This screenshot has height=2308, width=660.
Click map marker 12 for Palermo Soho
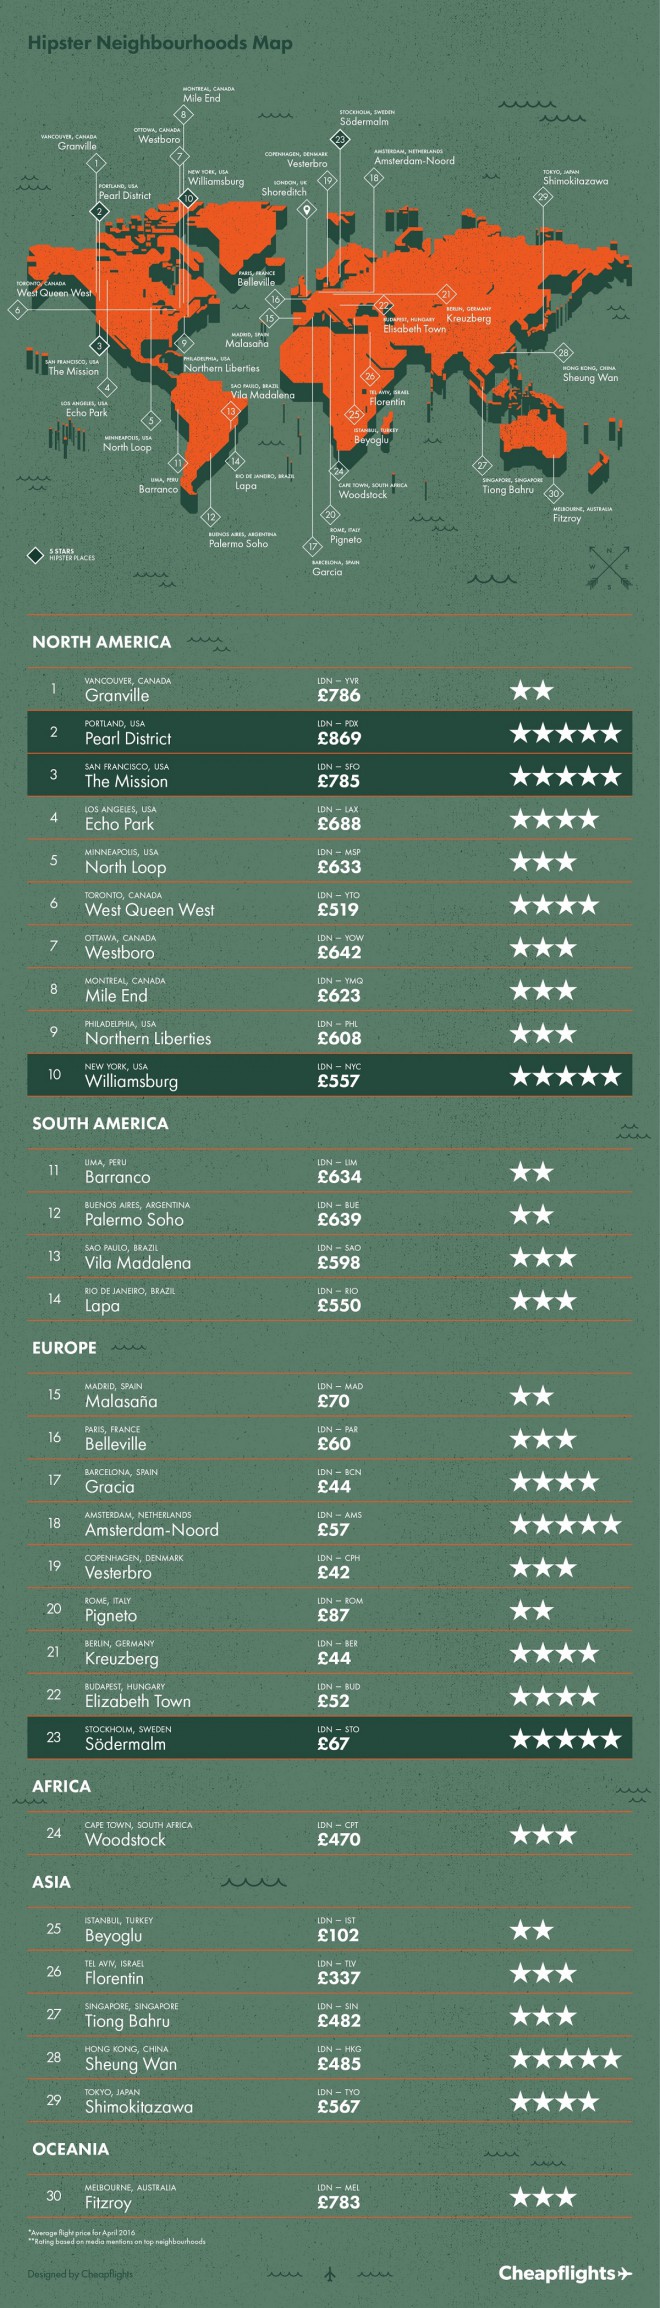pyautogui.click(x=210, y=517)
